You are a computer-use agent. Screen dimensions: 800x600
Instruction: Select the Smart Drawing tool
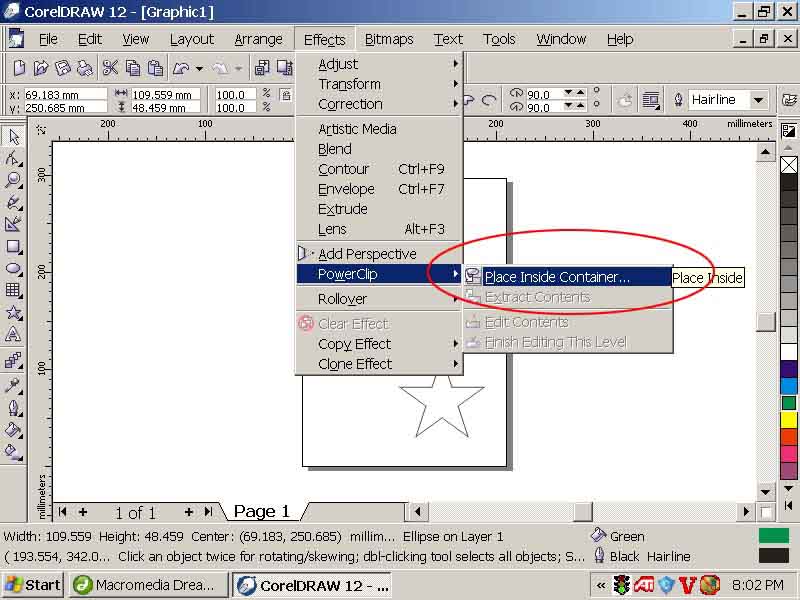[13, 224]
